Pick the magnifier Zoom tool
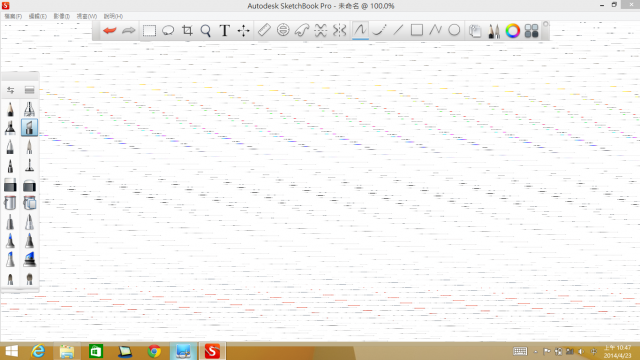The height and width of the screenshot is (360, 640). 206,31
